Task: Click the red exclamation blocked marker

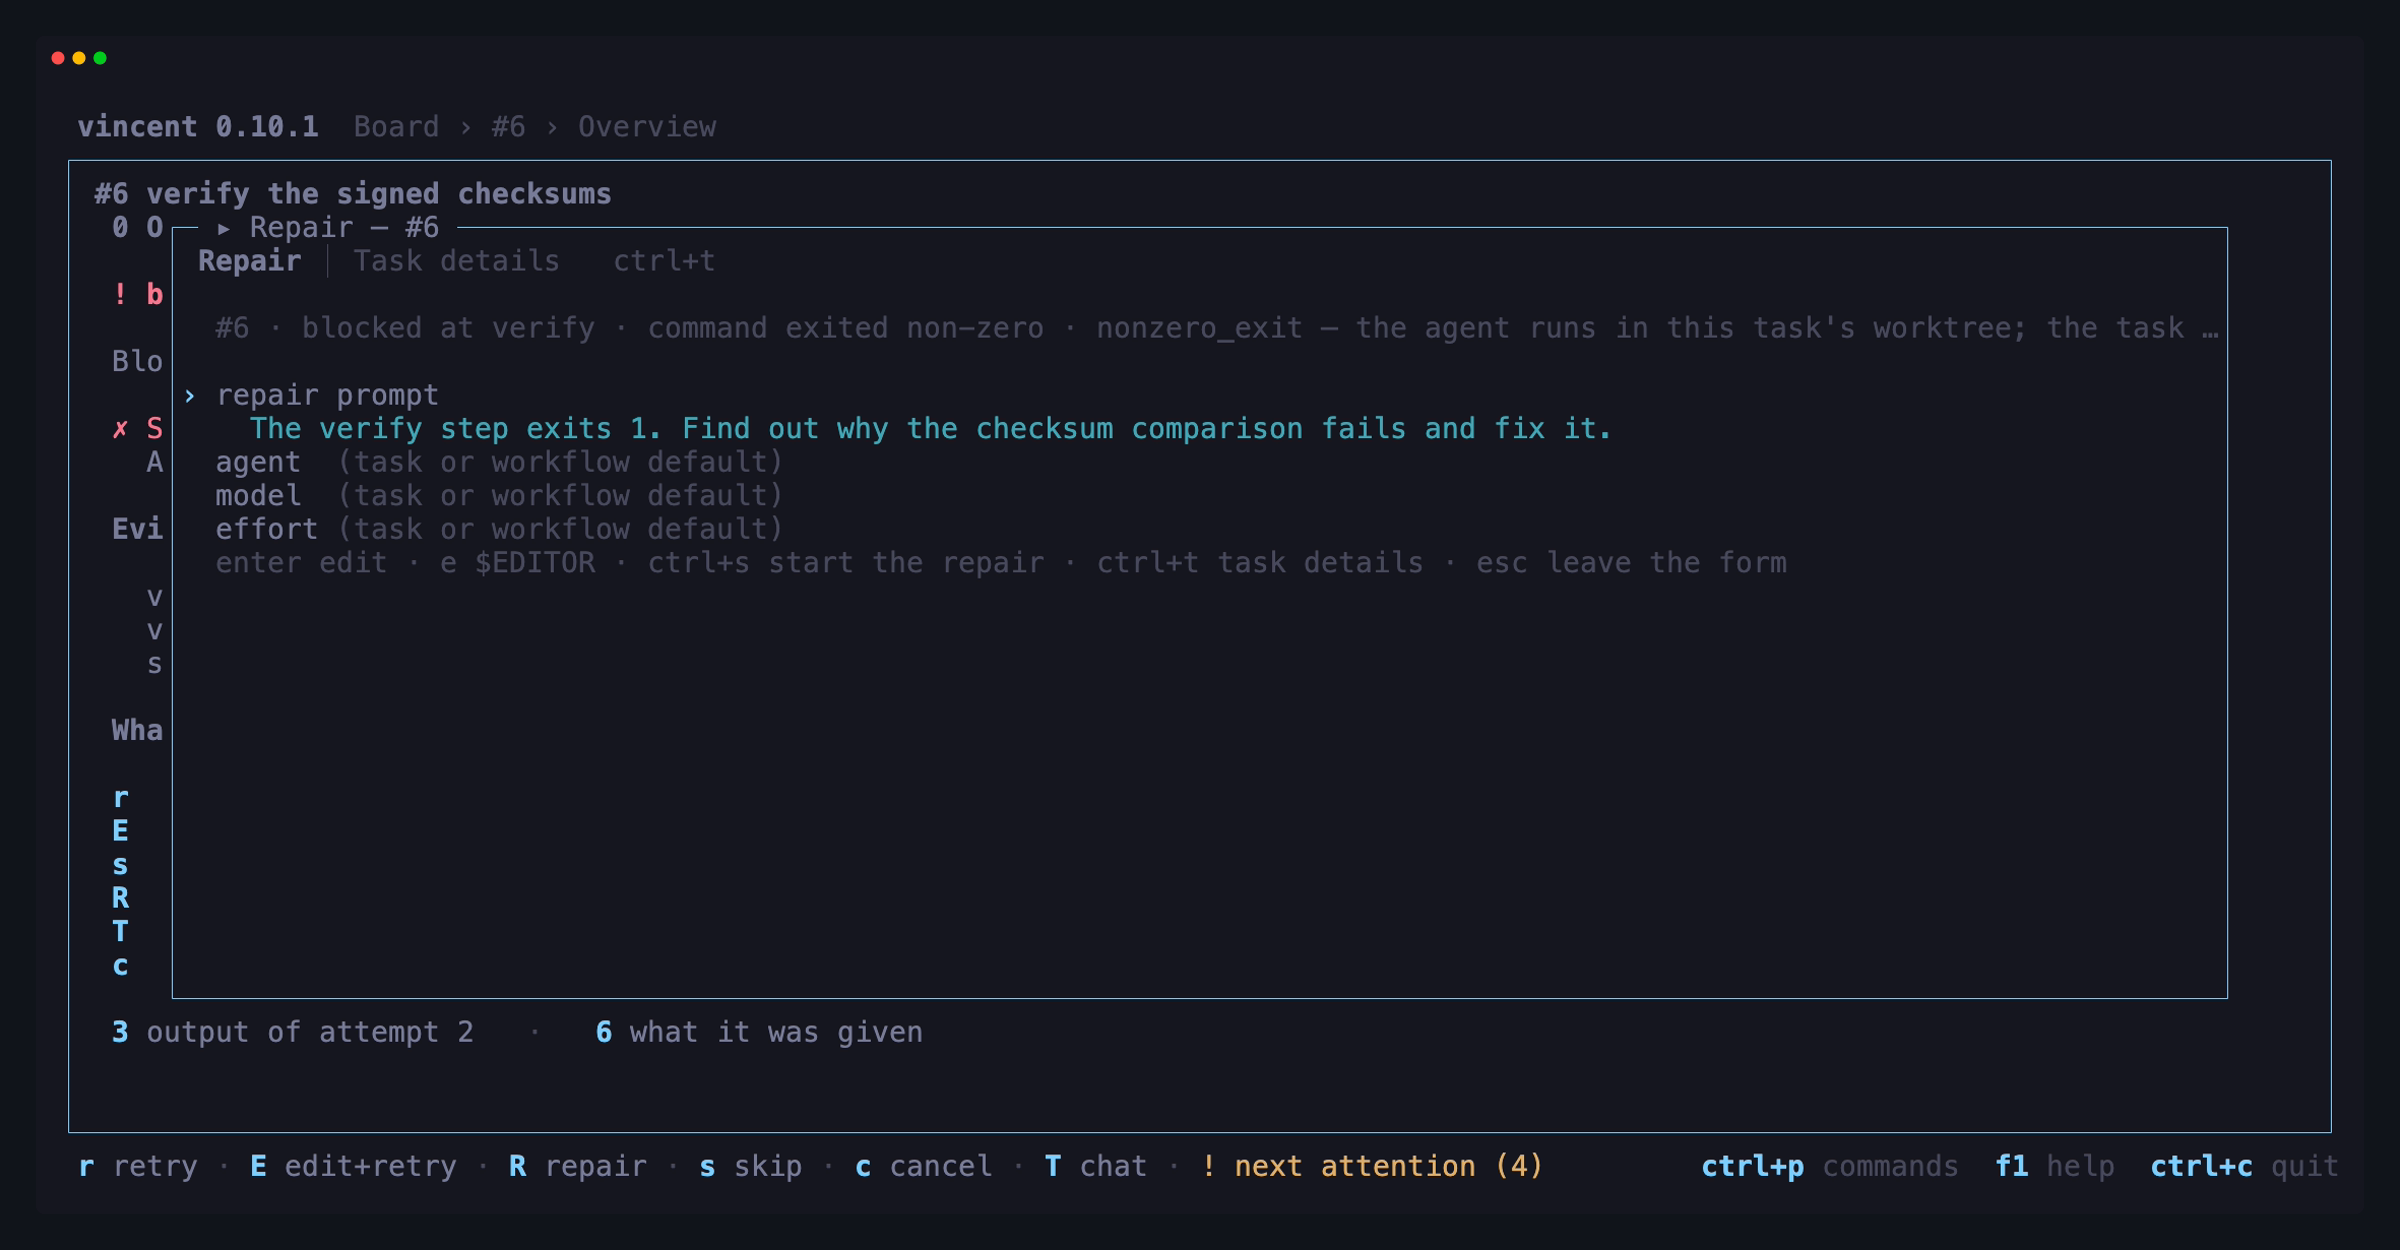Action: click(120, 295)
